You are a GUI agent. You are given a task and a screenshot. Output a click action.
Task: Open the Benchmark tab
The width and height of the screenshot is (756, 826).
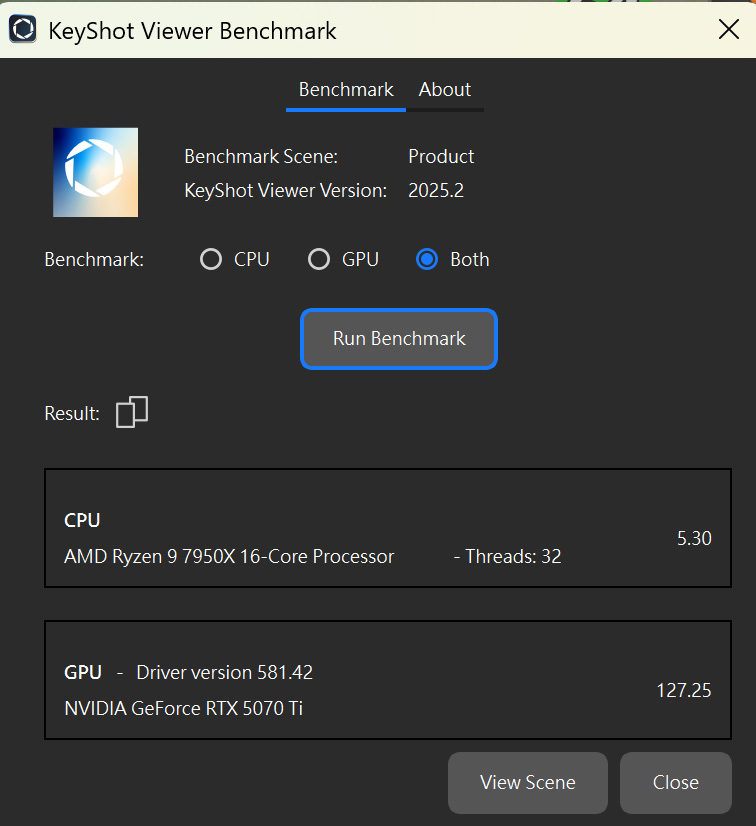(x=346, y=90)
